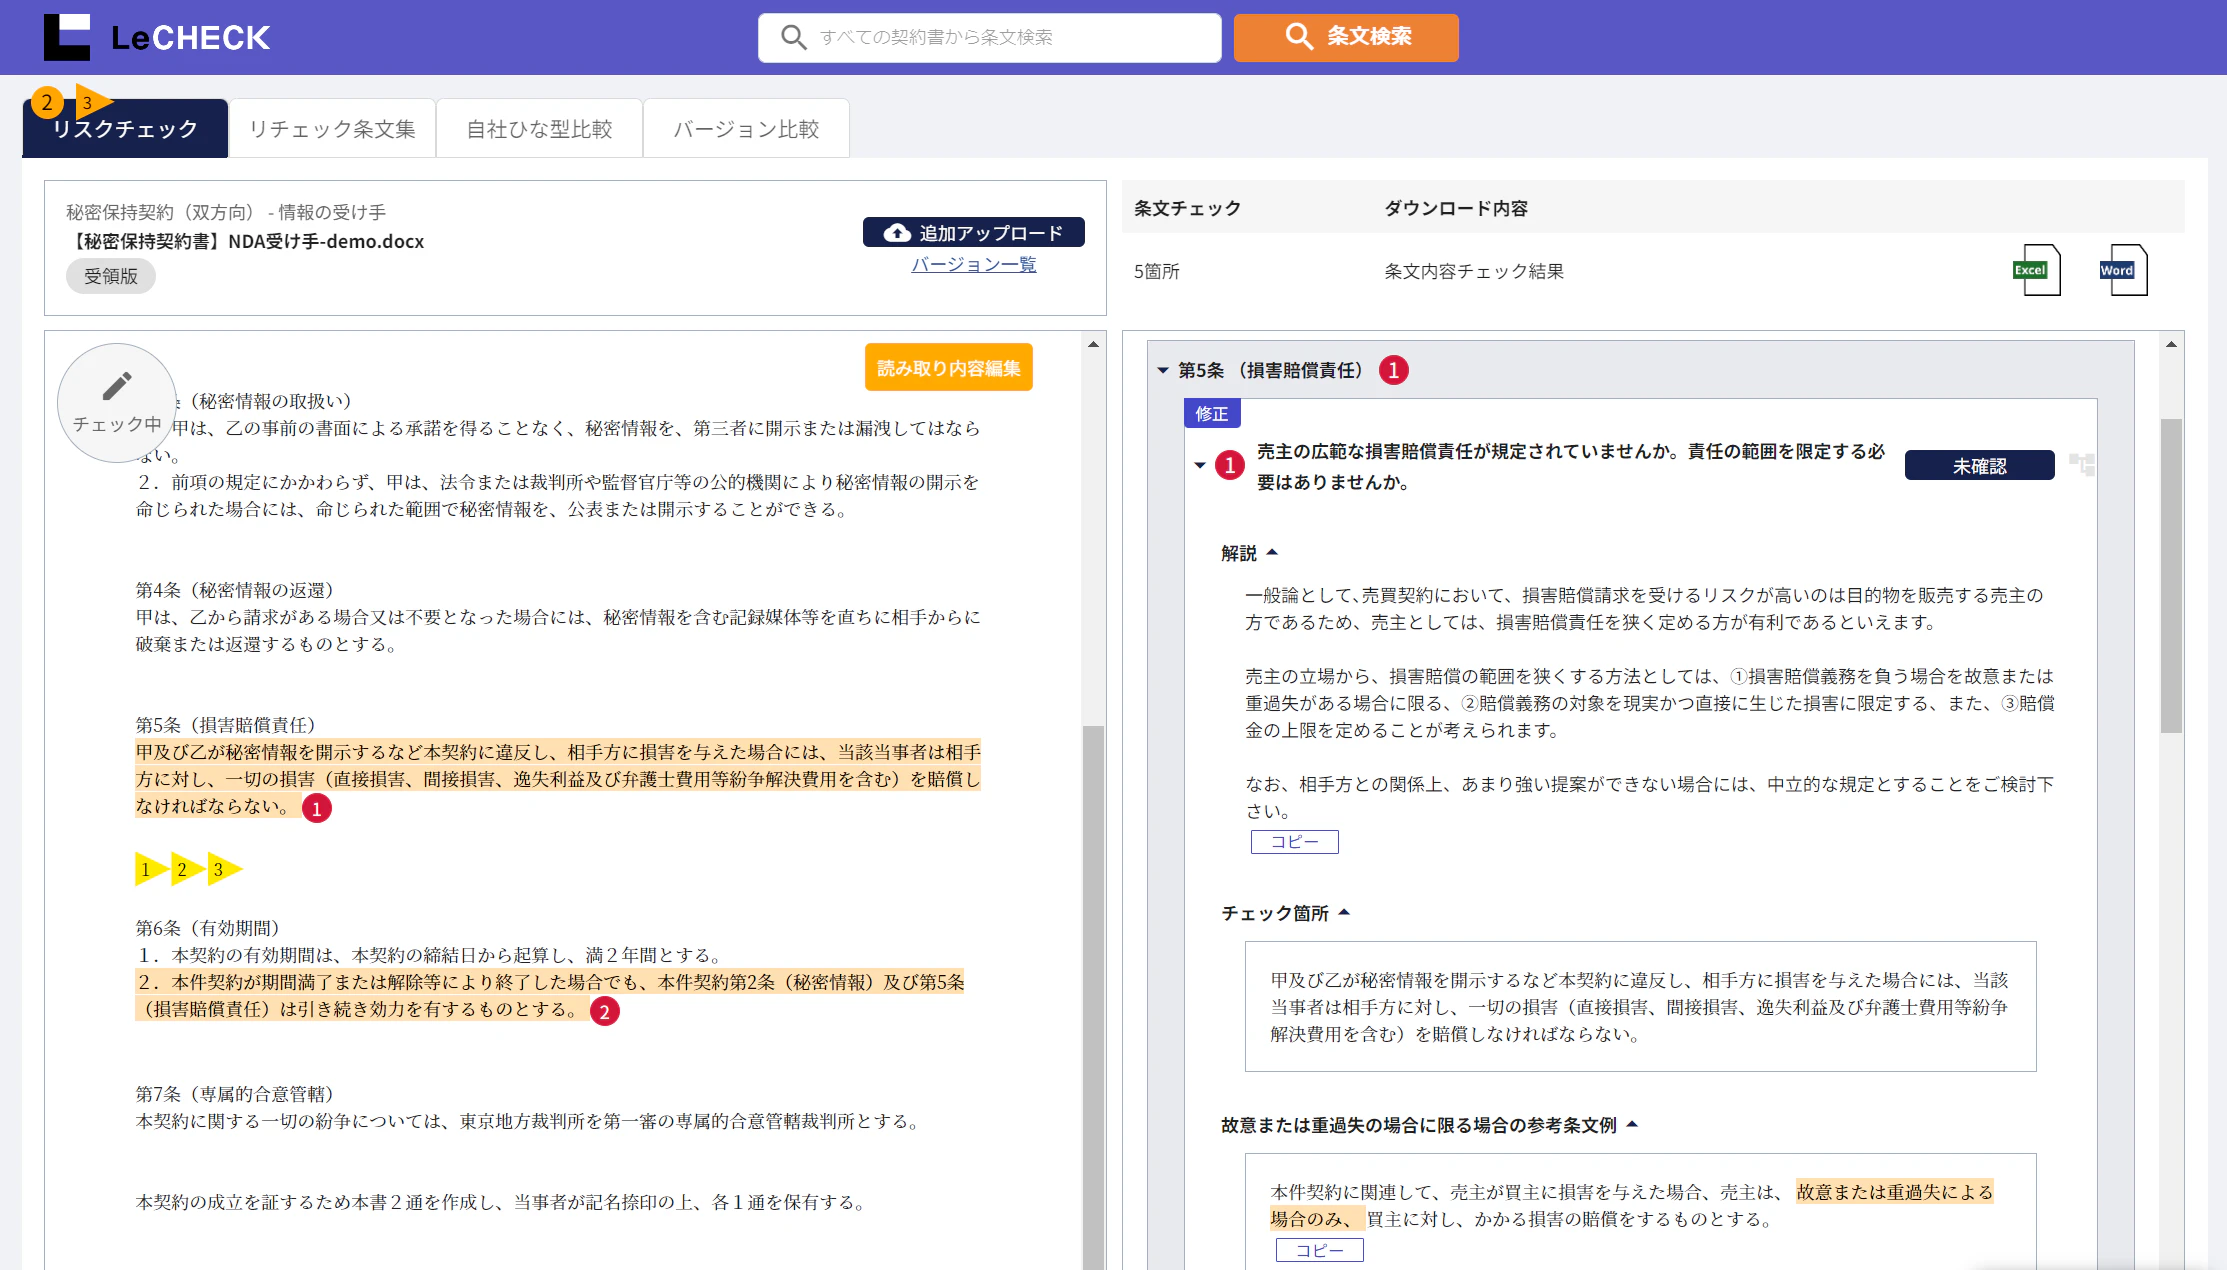Click the right panel vertical scrollbar
The height and width of the screenshot is (1270, 2227).
[x=2170, y=575]
